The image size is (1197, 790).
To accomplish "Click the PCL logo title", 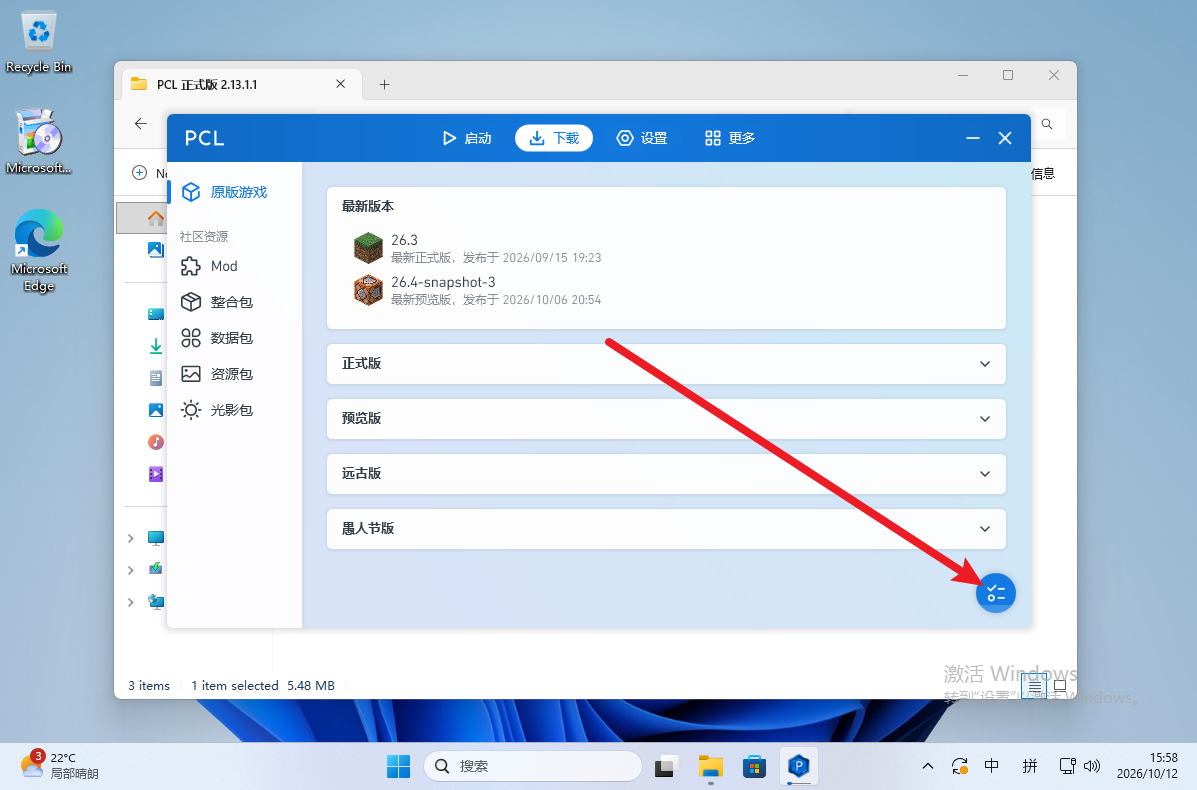I will click(x=204, y=138).
